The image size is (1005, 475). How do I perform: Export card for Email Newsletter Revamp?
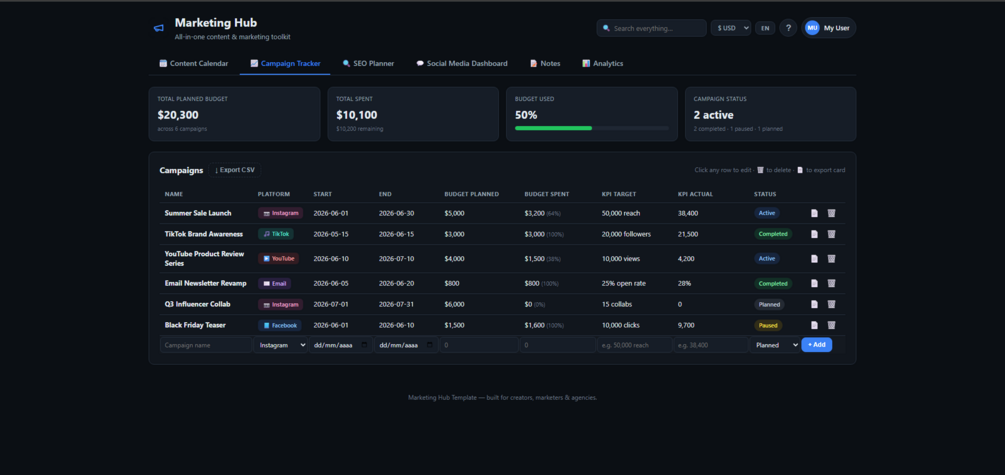[x=815, y=283]
